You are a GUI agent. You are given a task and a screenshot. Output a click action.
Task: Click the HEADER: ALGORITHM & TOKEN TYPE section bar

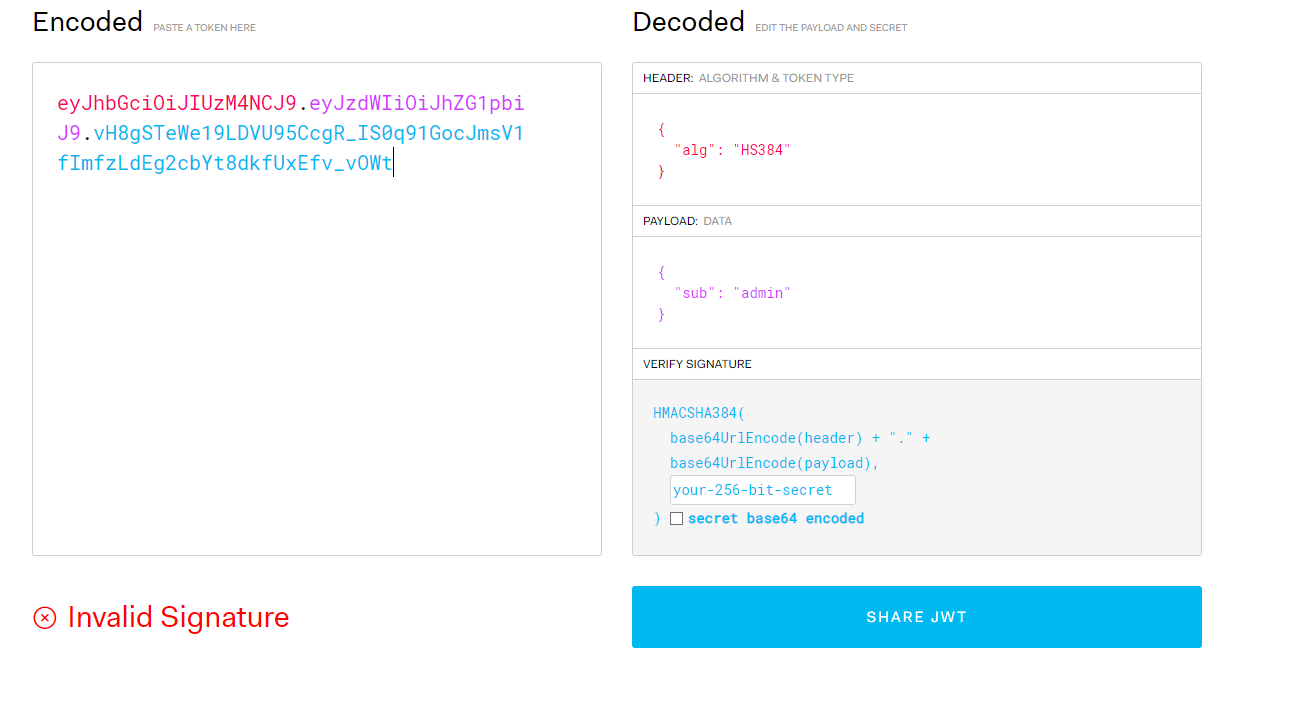click(916, 77)
